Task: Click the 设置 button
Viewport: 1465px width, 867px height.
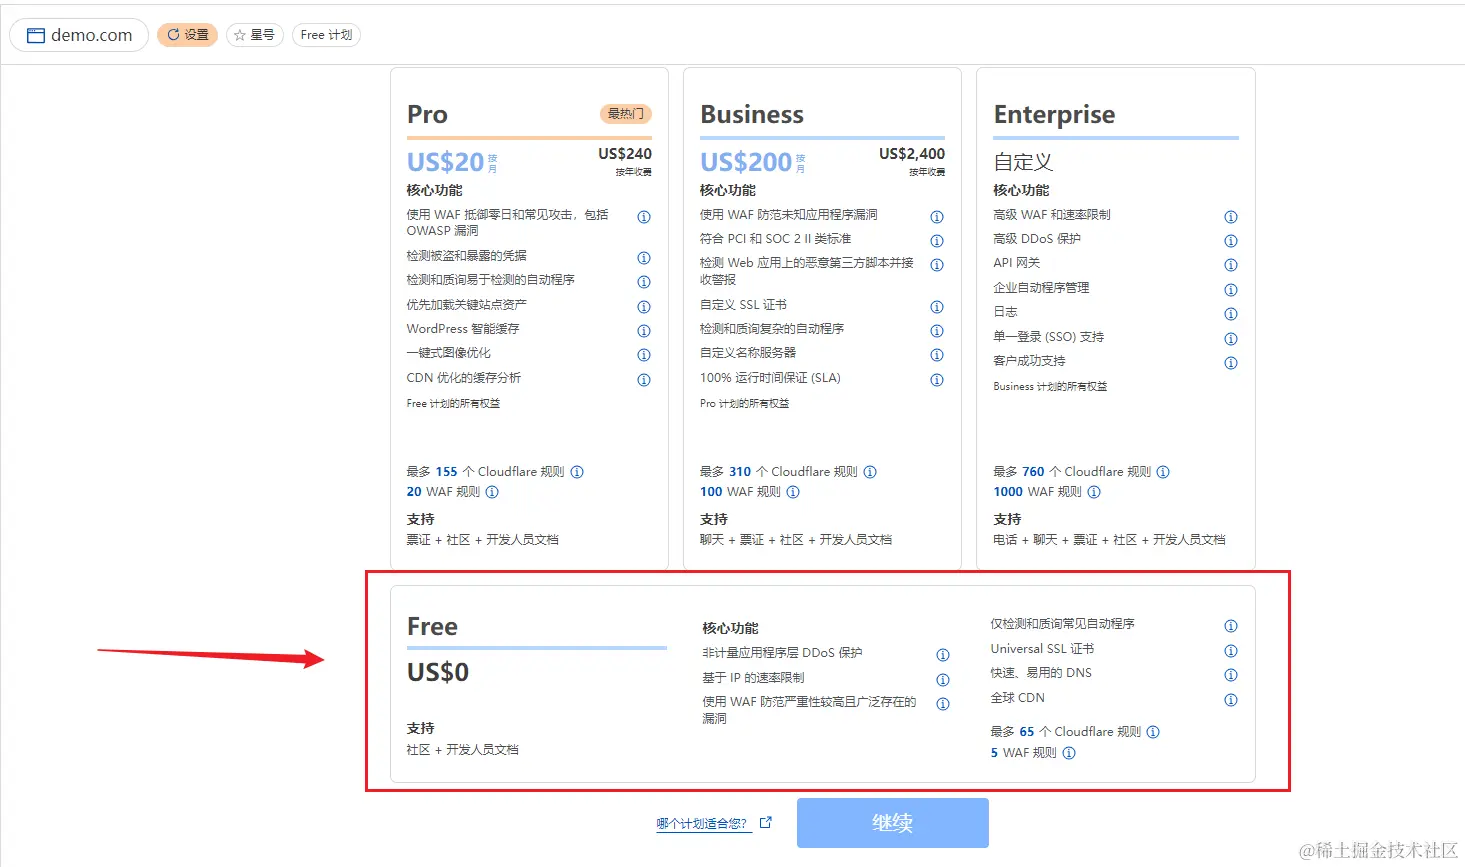Action: 187,34
